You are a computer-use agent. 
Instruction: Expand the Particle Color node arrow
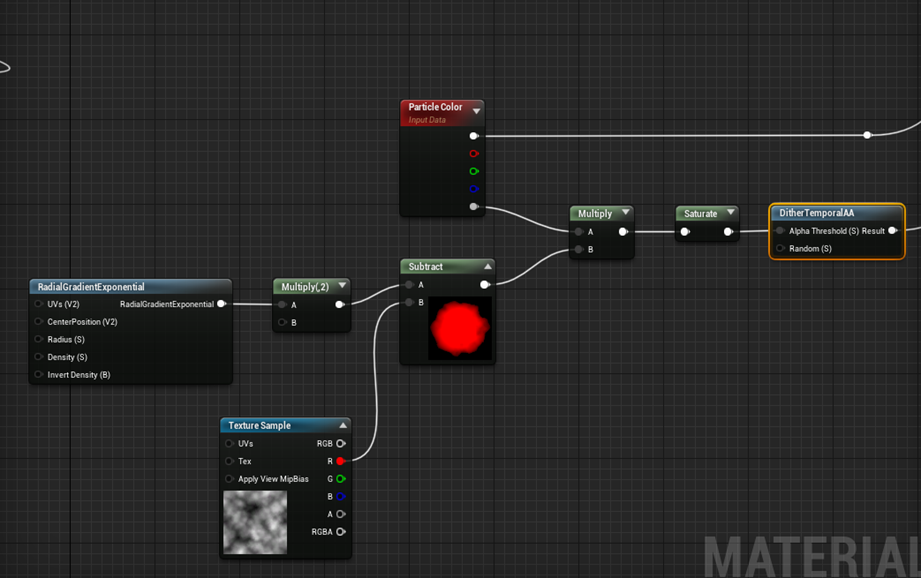[x=476, y=110]
